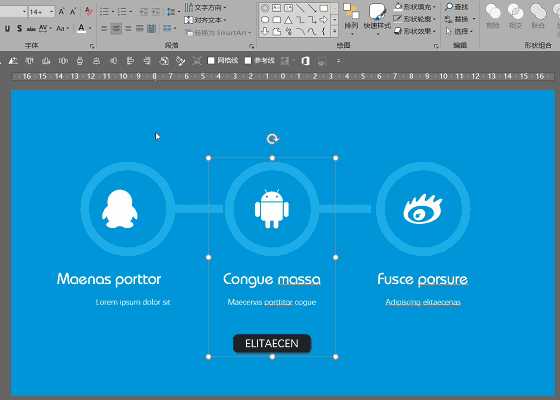The height and width of the screenshot is (400, 560).
Task: Align paragraph text to the right
Action: (x=128, y=28)
